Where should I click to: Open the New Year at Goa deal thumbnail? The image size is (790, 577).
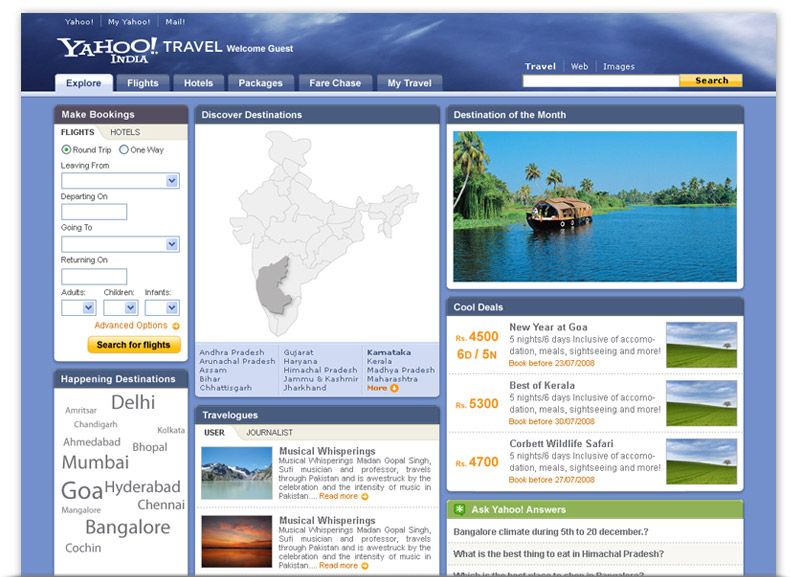[701, 345]
